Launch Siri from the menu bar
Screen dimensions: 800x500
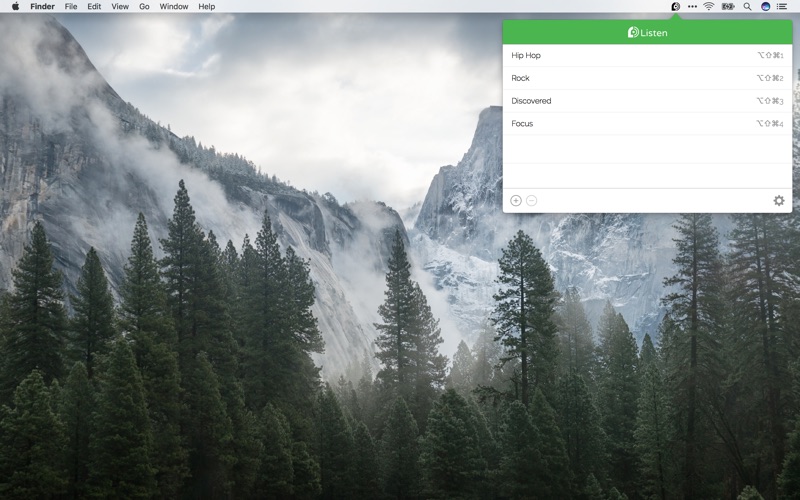pyautogui.click(x=765, y=7)
